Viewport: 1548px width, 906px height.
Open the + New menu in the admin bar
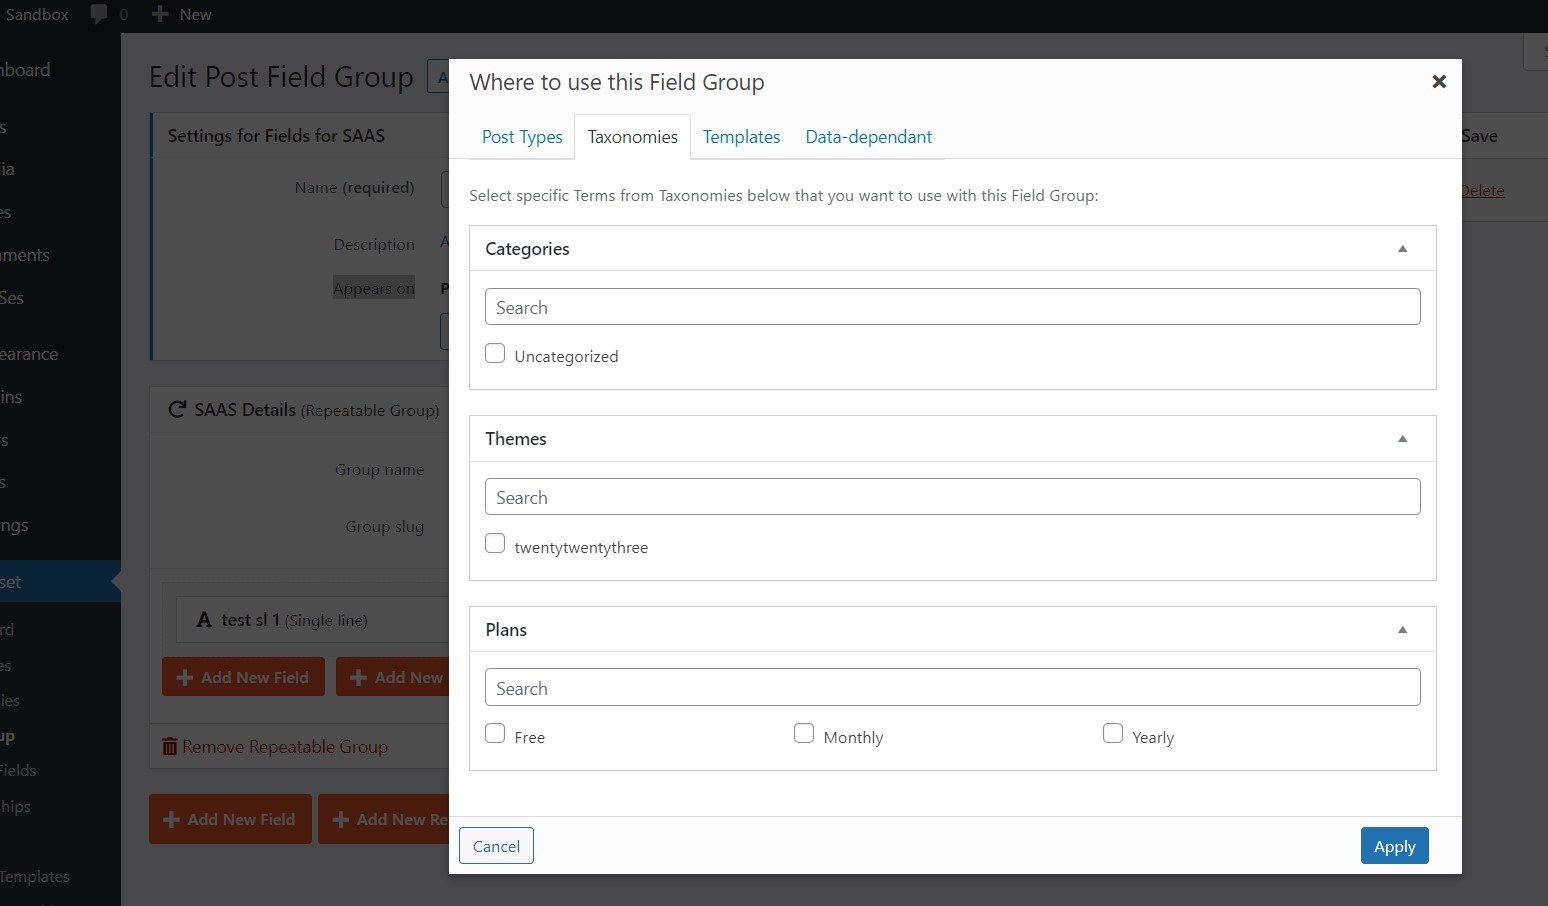pos(181,14)
